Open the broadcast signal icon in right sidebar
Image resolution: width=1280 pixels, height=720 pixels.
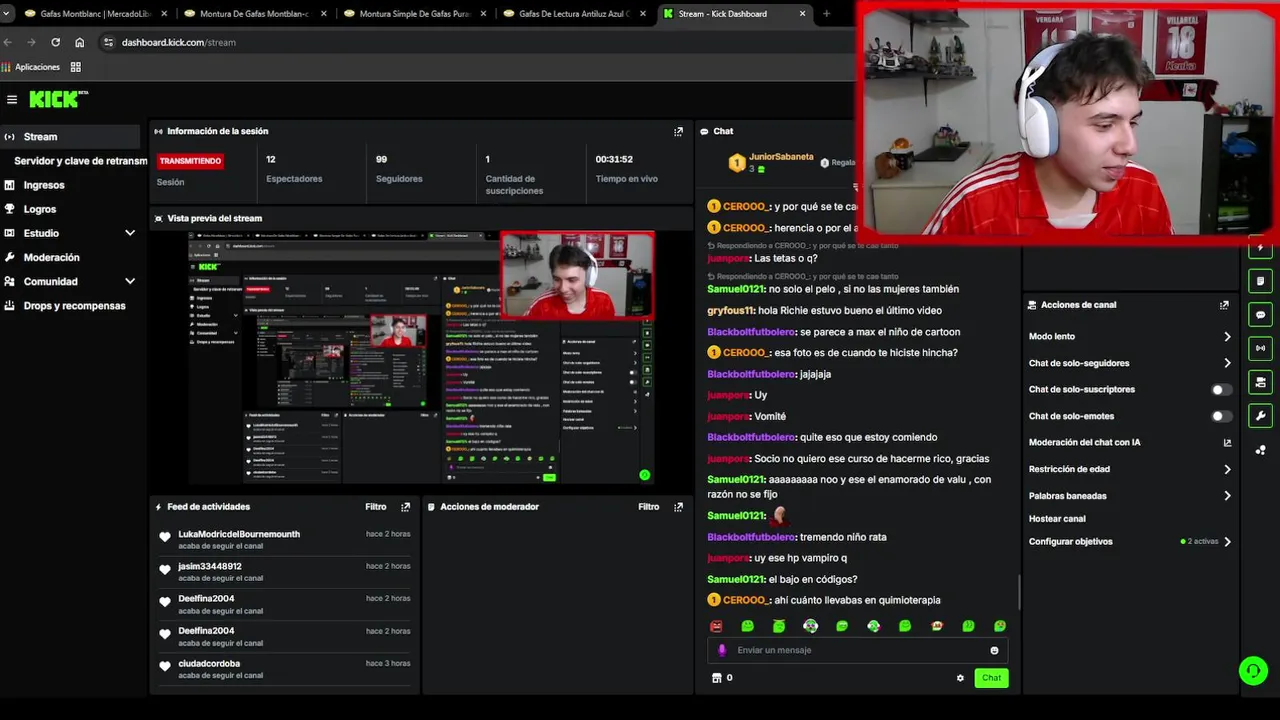point(1260,348)
